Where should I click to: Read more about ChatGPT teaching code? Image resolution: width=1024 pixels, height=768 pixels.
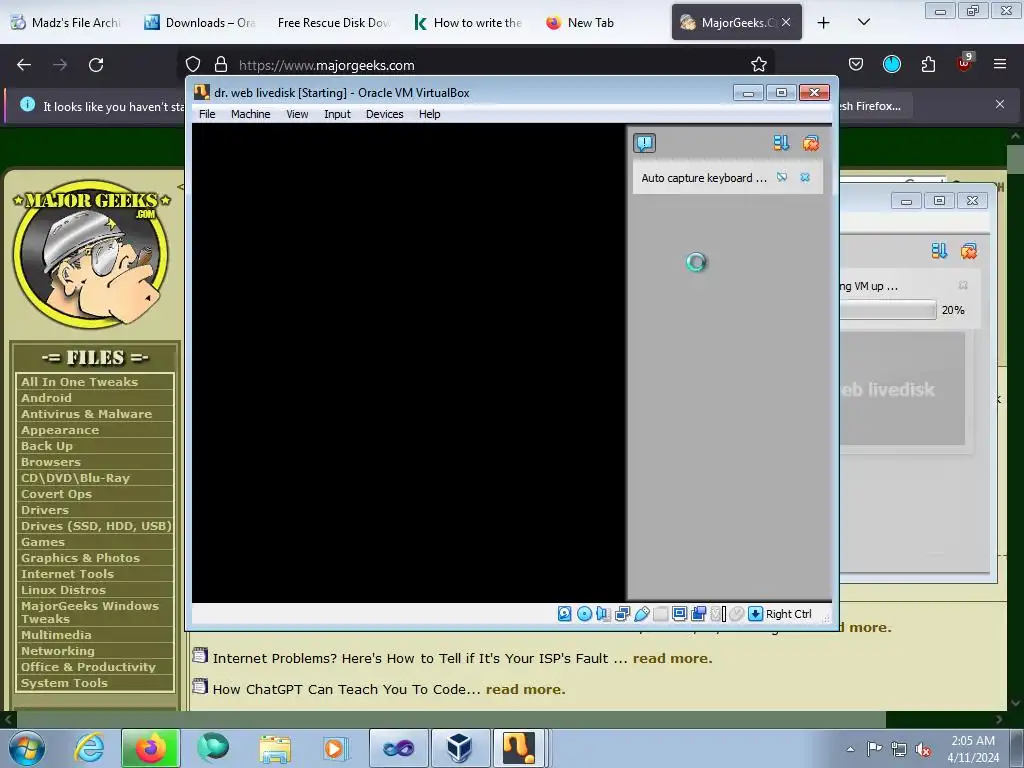tap(525, 690)
